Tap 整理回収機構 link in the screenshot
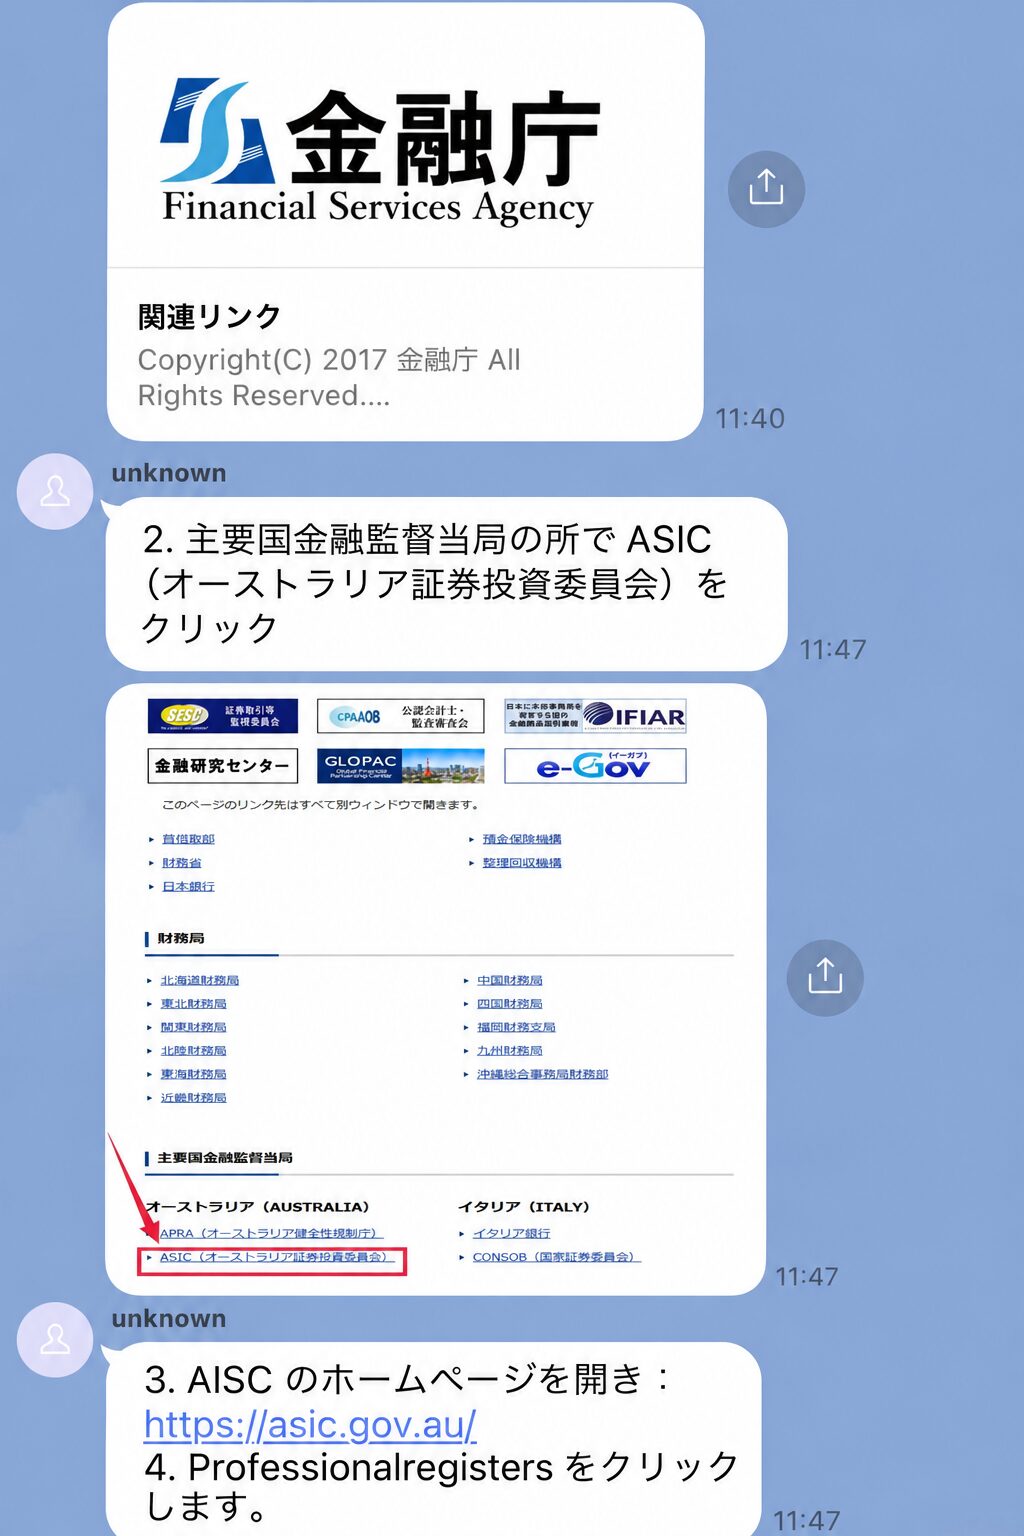This screenshot has width=1024, height=1536. [522, 863]
